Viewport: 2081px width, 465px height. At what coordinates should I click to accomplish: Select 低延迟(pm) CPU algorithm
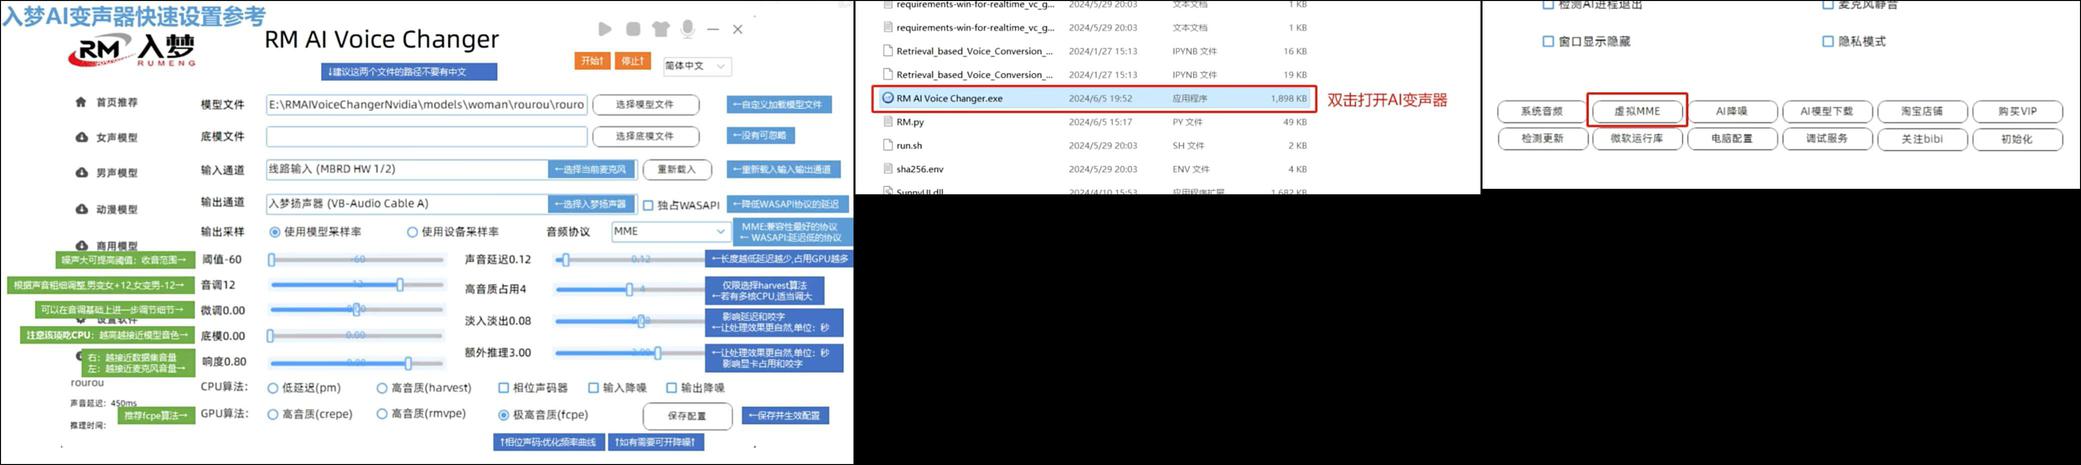coord(273,388)
